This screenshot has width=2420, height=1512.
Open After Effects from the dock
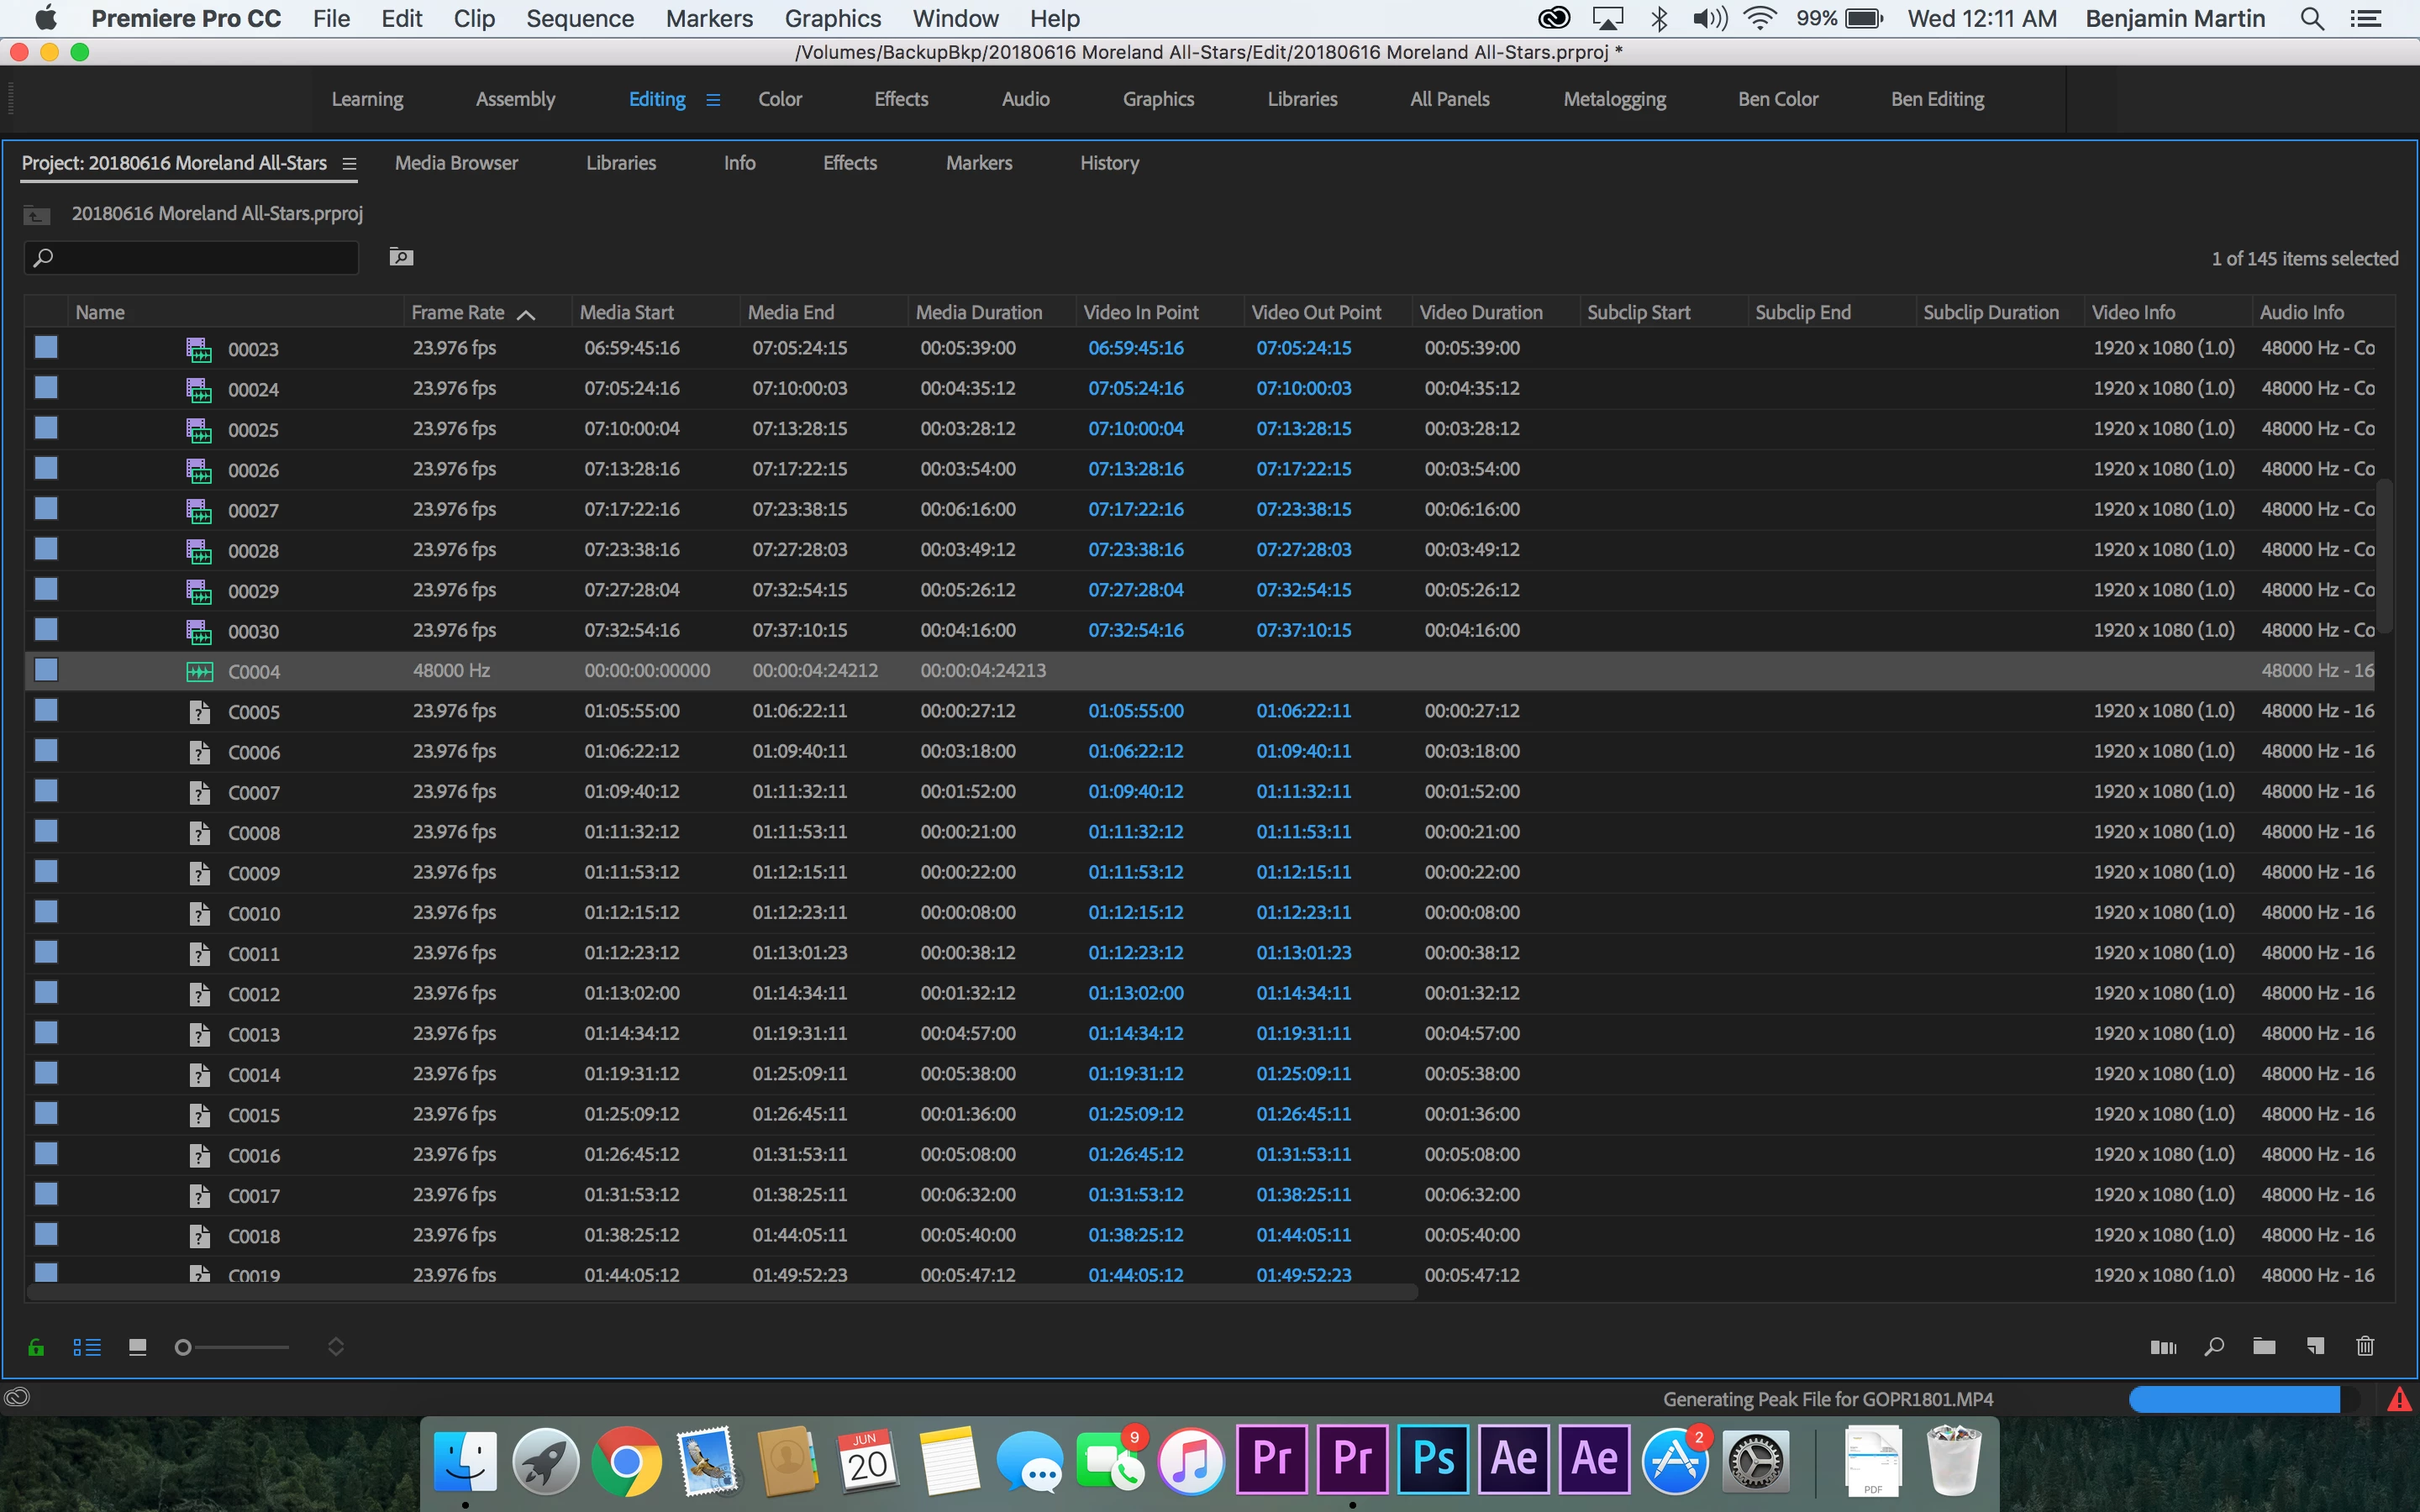click(x=1514, y=1459)
